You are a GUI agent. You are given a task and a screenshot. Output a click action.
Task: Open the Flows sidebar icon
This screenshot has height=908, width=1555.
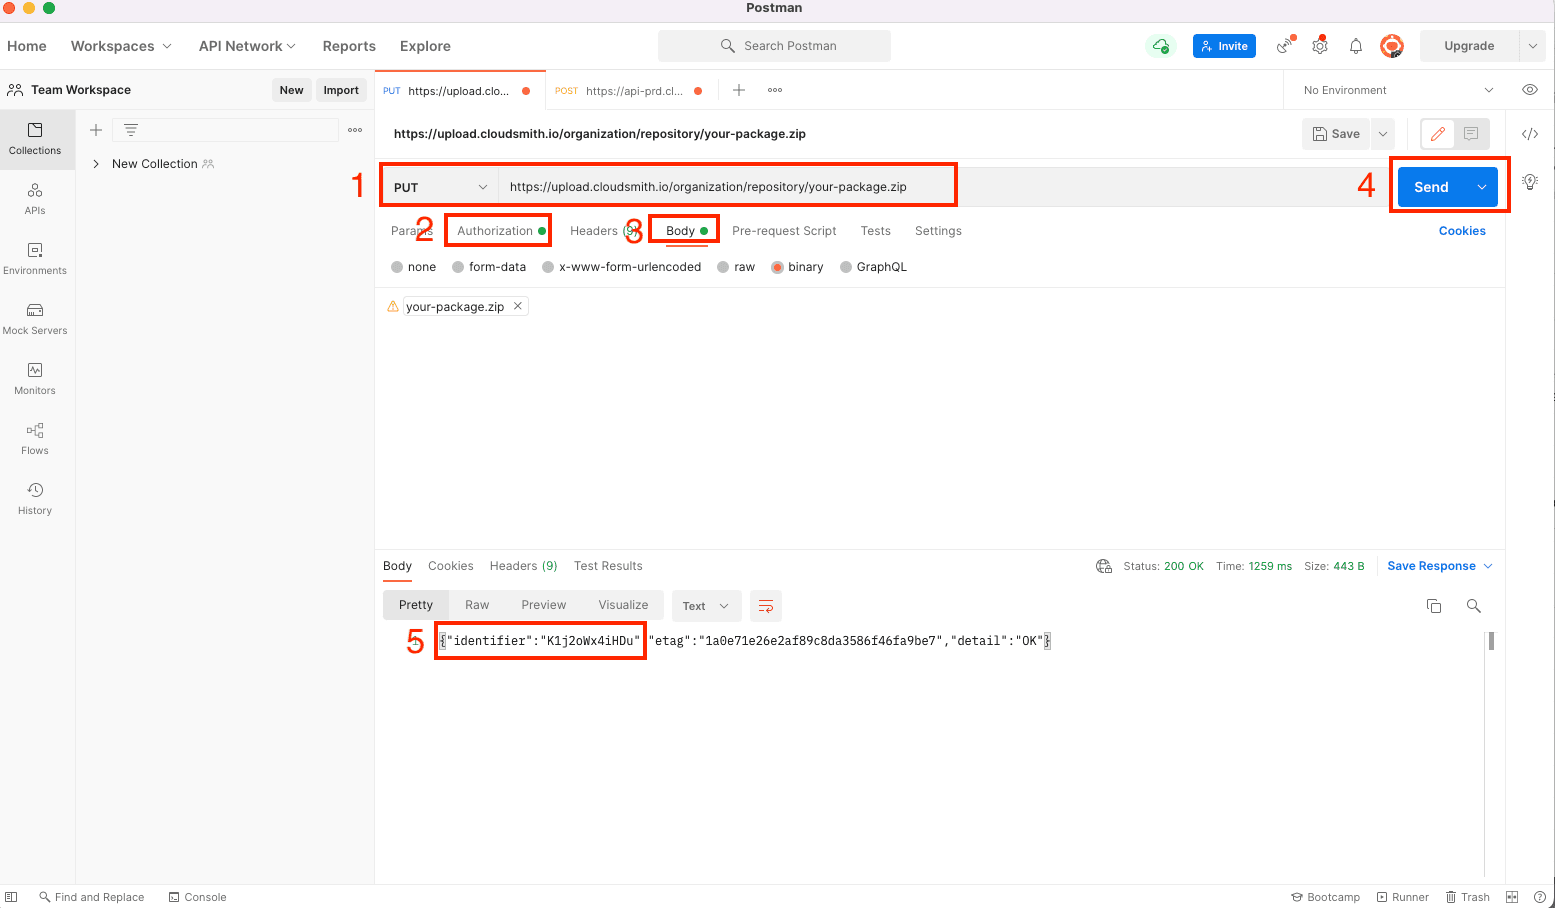point(35,438)
